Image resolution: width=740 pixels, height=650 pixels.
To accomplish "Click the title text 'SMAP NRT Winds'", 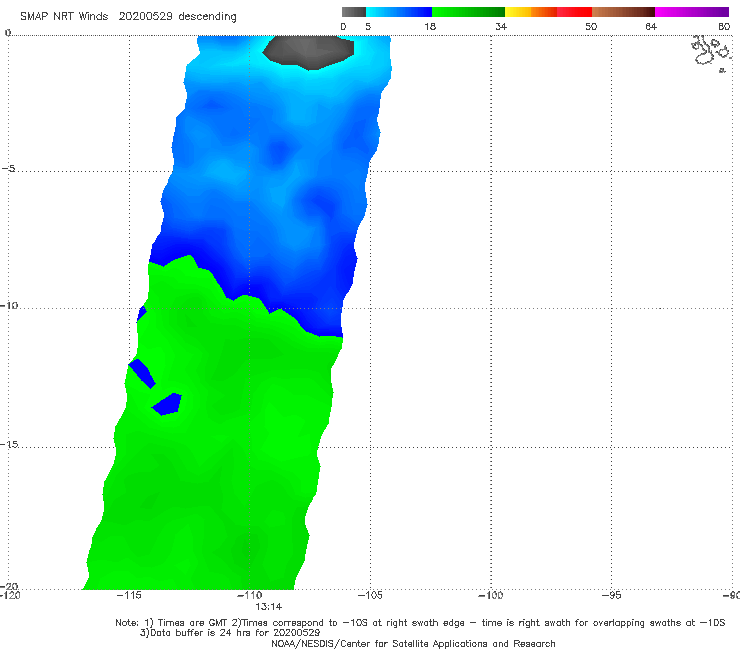I will coord(64,17).
